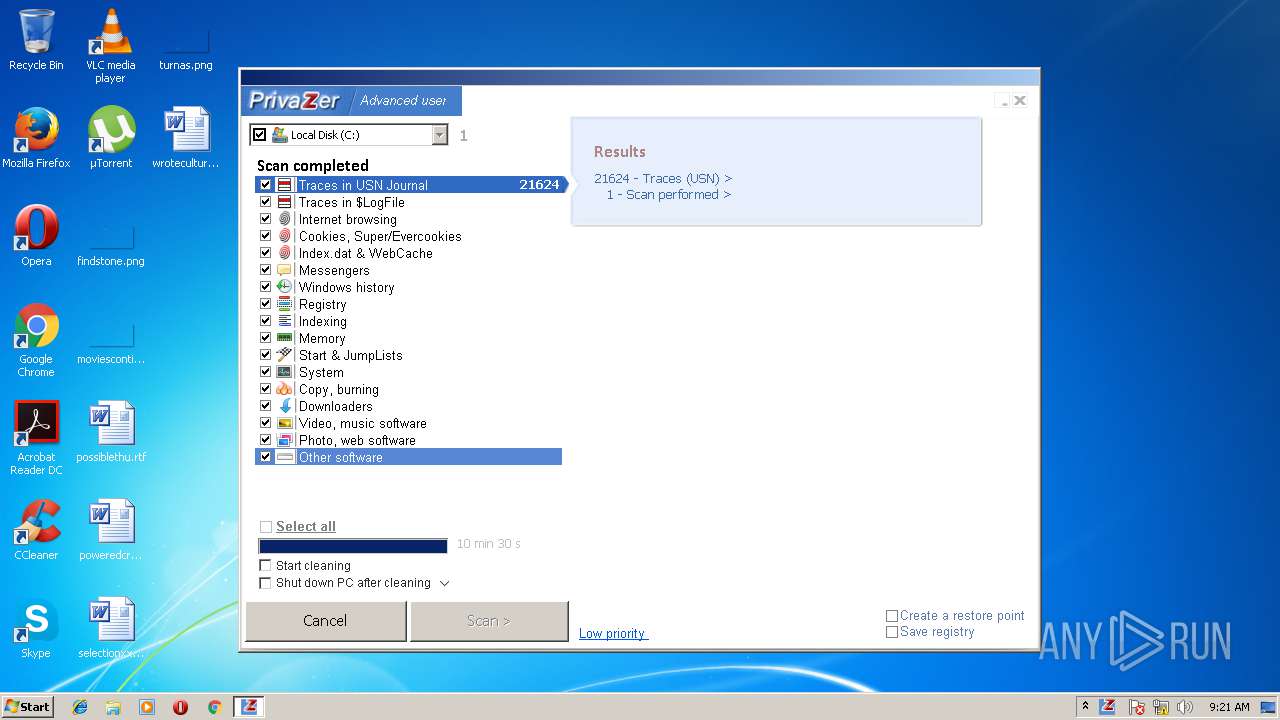Open CCleaner desktop shortcut
This screenshot has height=720, width=1280.
(36, 530)
